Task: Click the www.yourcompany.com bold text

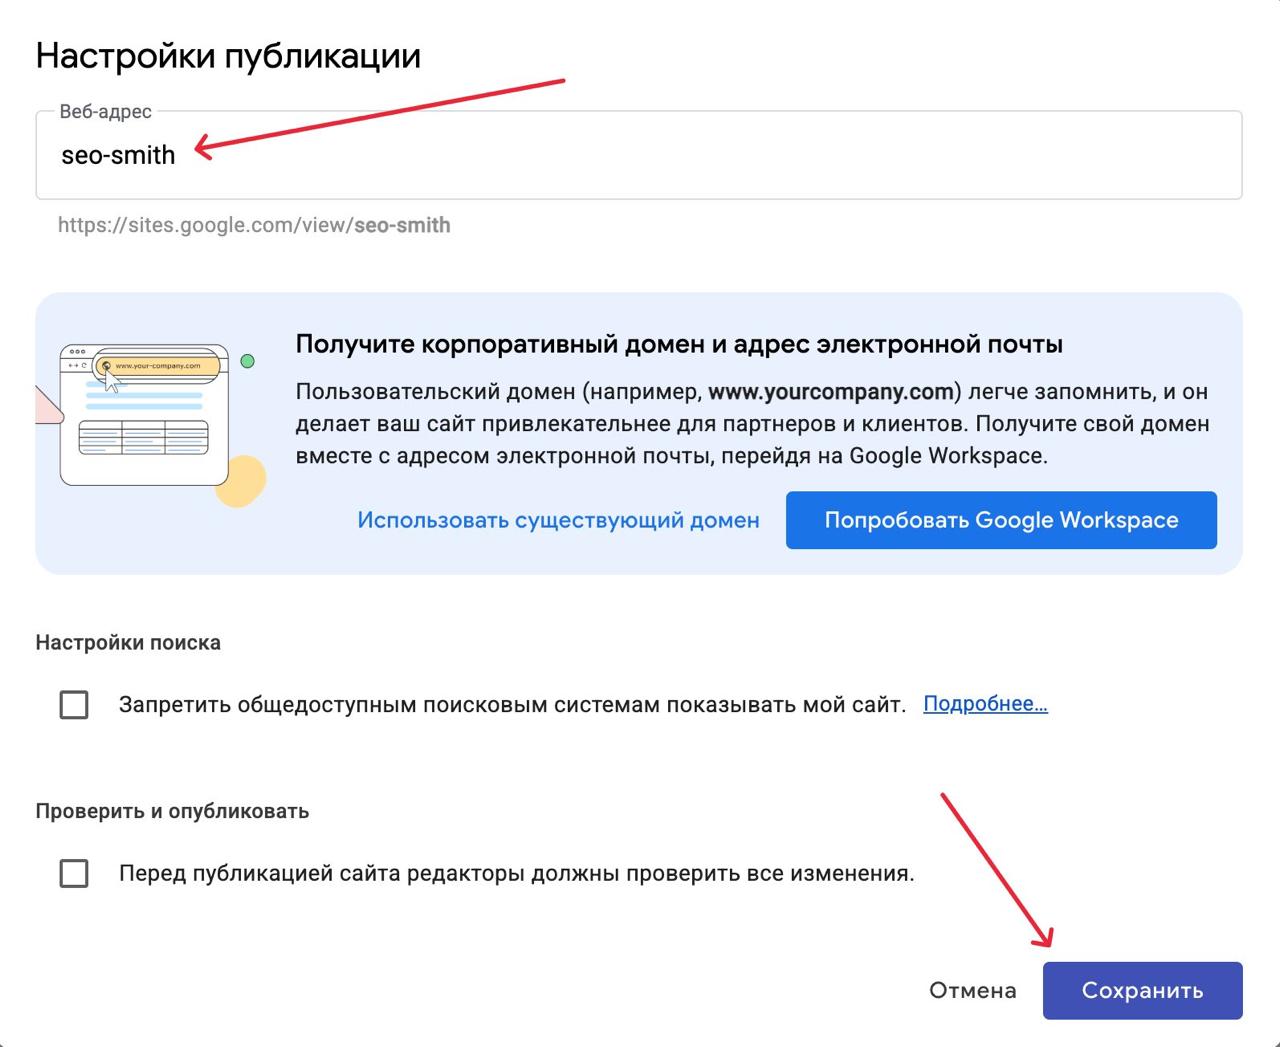Action: tap(830, 391)
